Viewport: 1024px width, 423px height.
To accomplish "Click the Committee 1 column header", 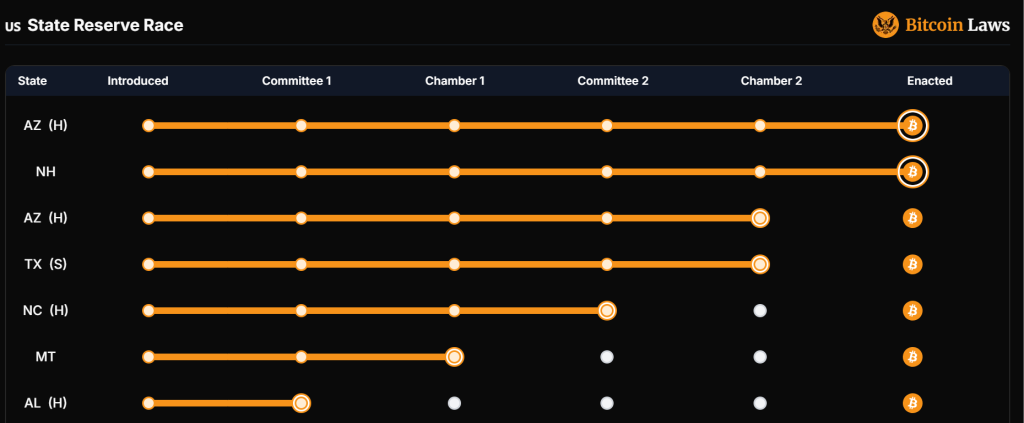I will pyautogui.click(x=296, y=81).
